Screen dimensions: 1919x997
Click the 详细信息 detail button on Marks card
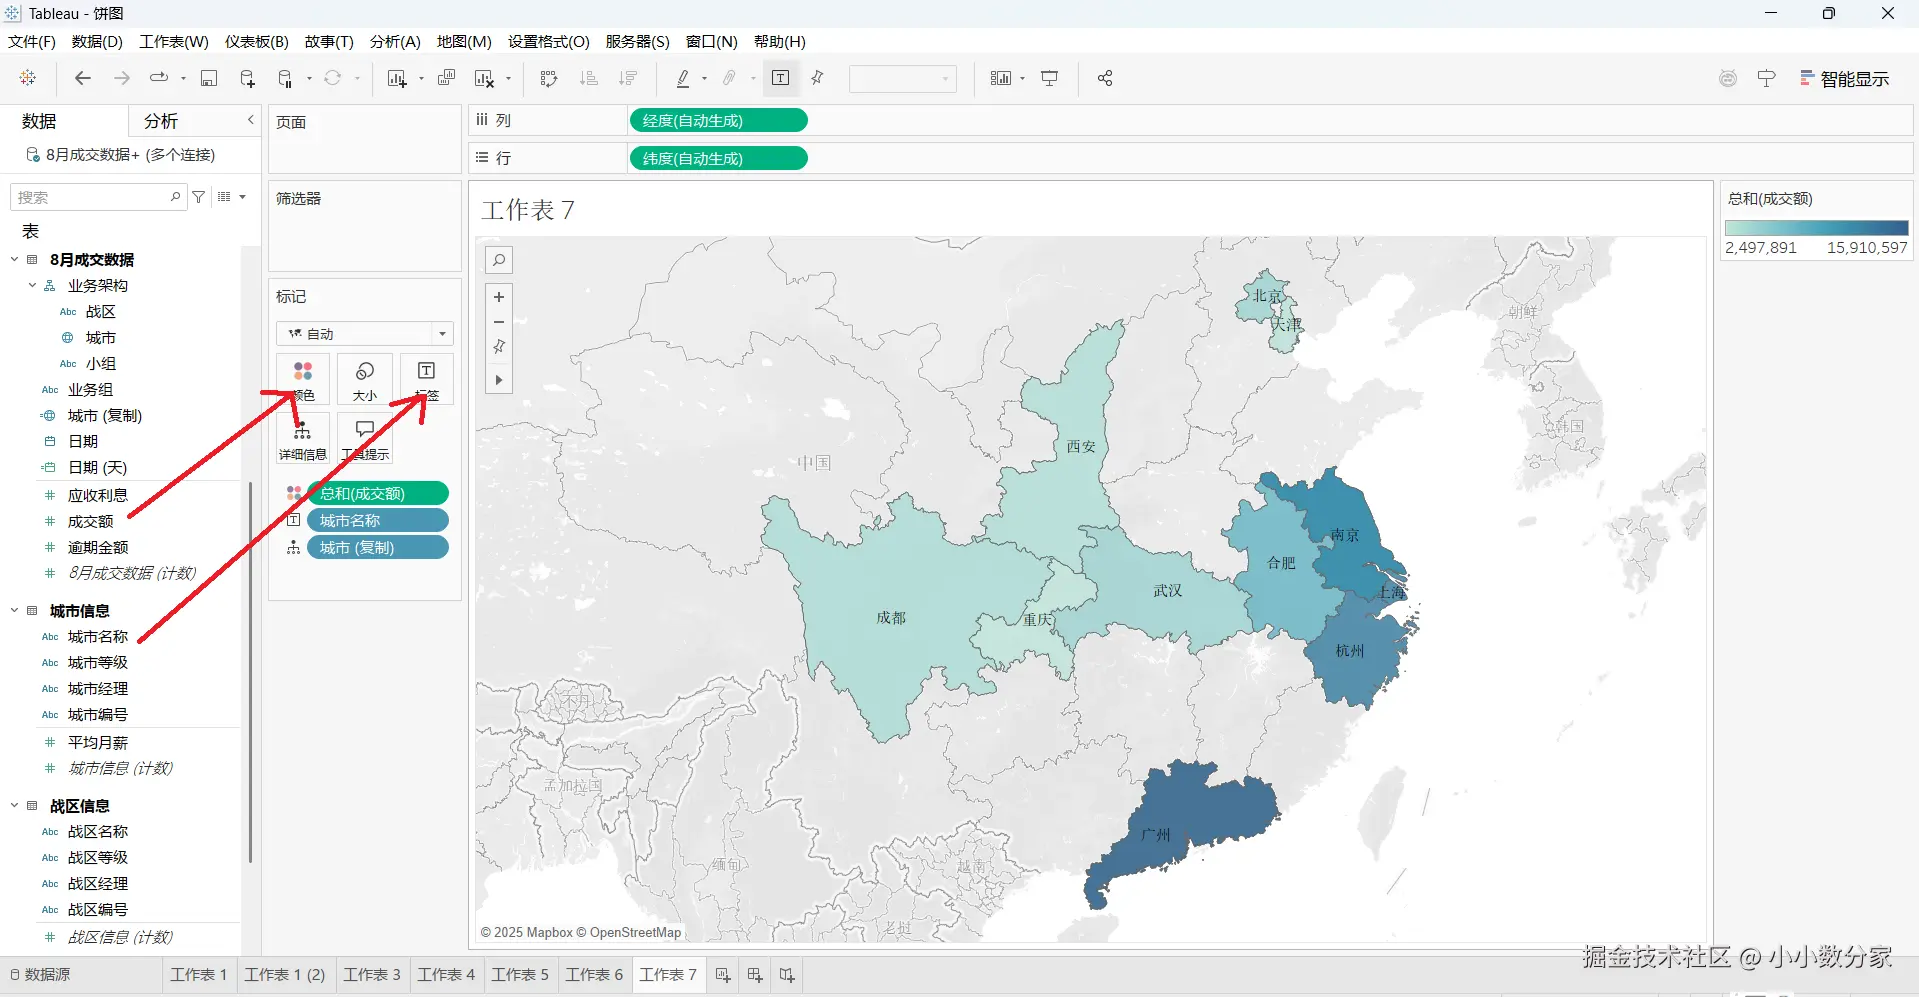303,439
